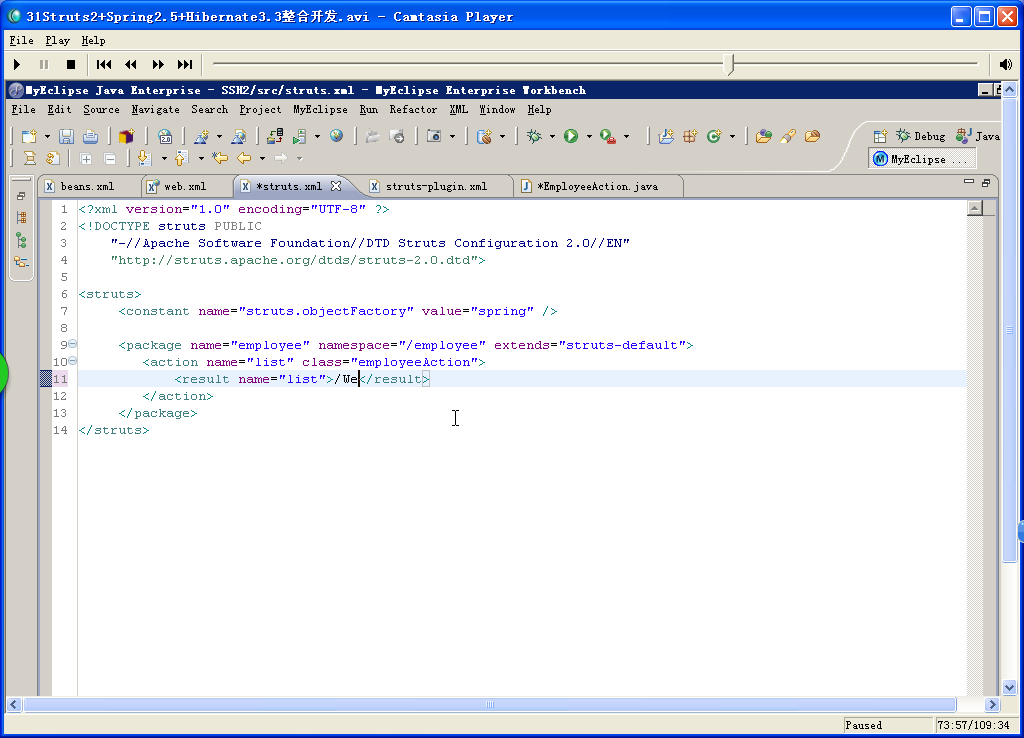This screenshot has height=738, width=1024.
Task: Click the New Java Class icon
Action: 714,136
